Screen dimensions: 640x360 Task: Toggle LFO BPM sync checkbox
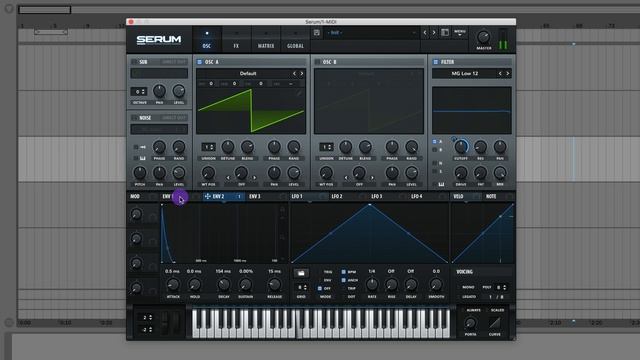(x=344, y=271)
